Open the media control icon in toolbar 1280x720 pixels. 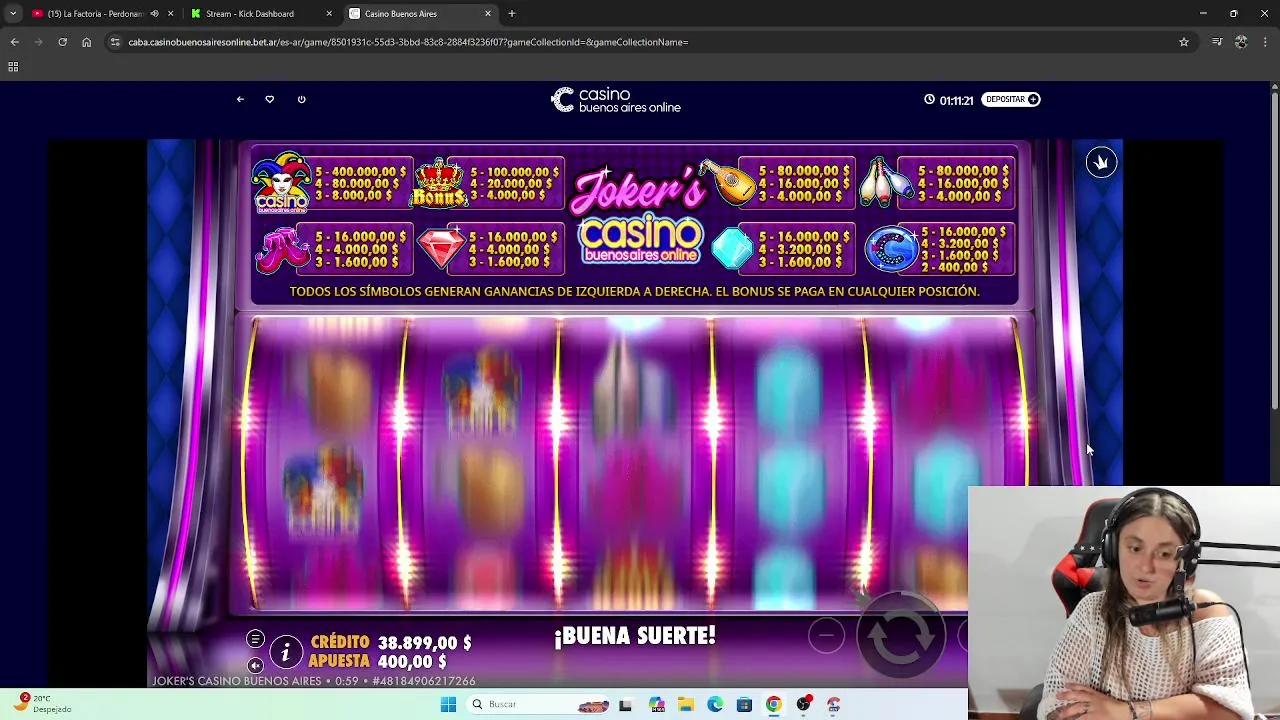[1217, 42]
